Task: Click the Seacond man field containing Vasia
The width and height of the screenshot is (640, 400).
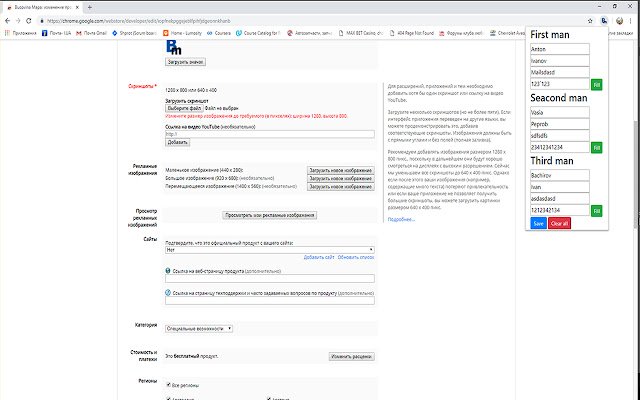Action: coord(560,112)
